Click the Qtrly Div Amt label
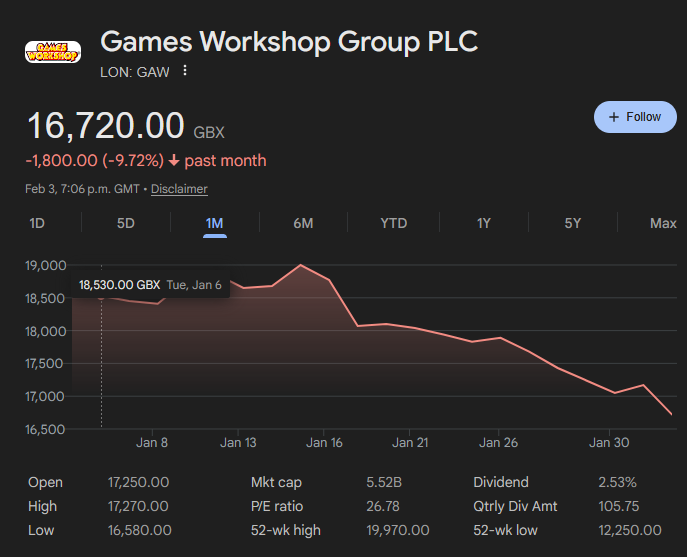This screenshot has height=557, width=687. coord(515,506)
